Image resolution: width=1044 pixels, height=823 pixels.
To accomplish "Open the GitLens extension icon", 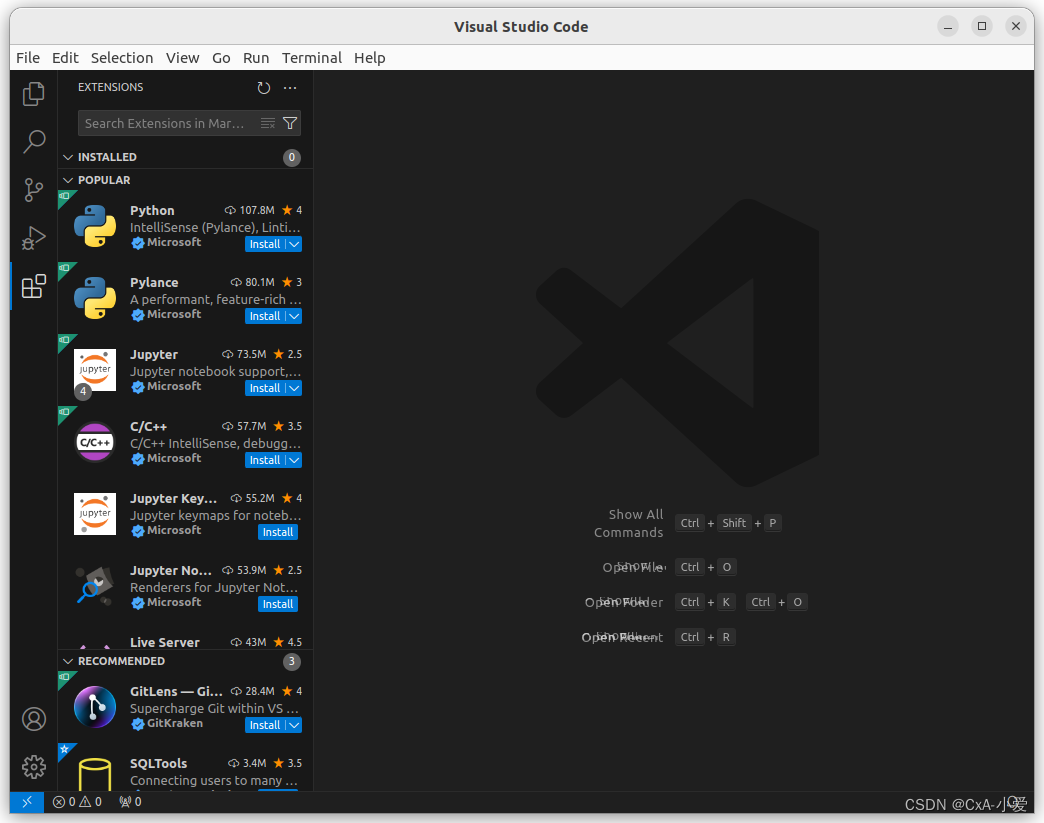I will (x=95, y=707).
